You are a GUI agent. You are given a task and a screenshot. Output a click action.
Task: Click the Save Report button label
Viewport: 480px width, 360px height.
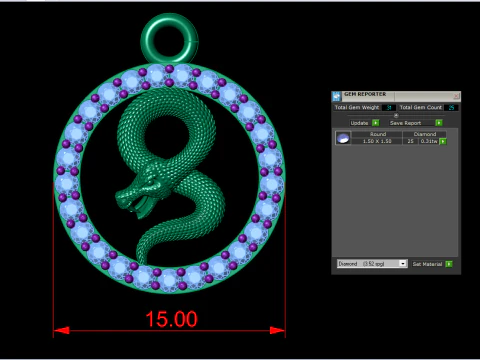[x=405, y=123]
